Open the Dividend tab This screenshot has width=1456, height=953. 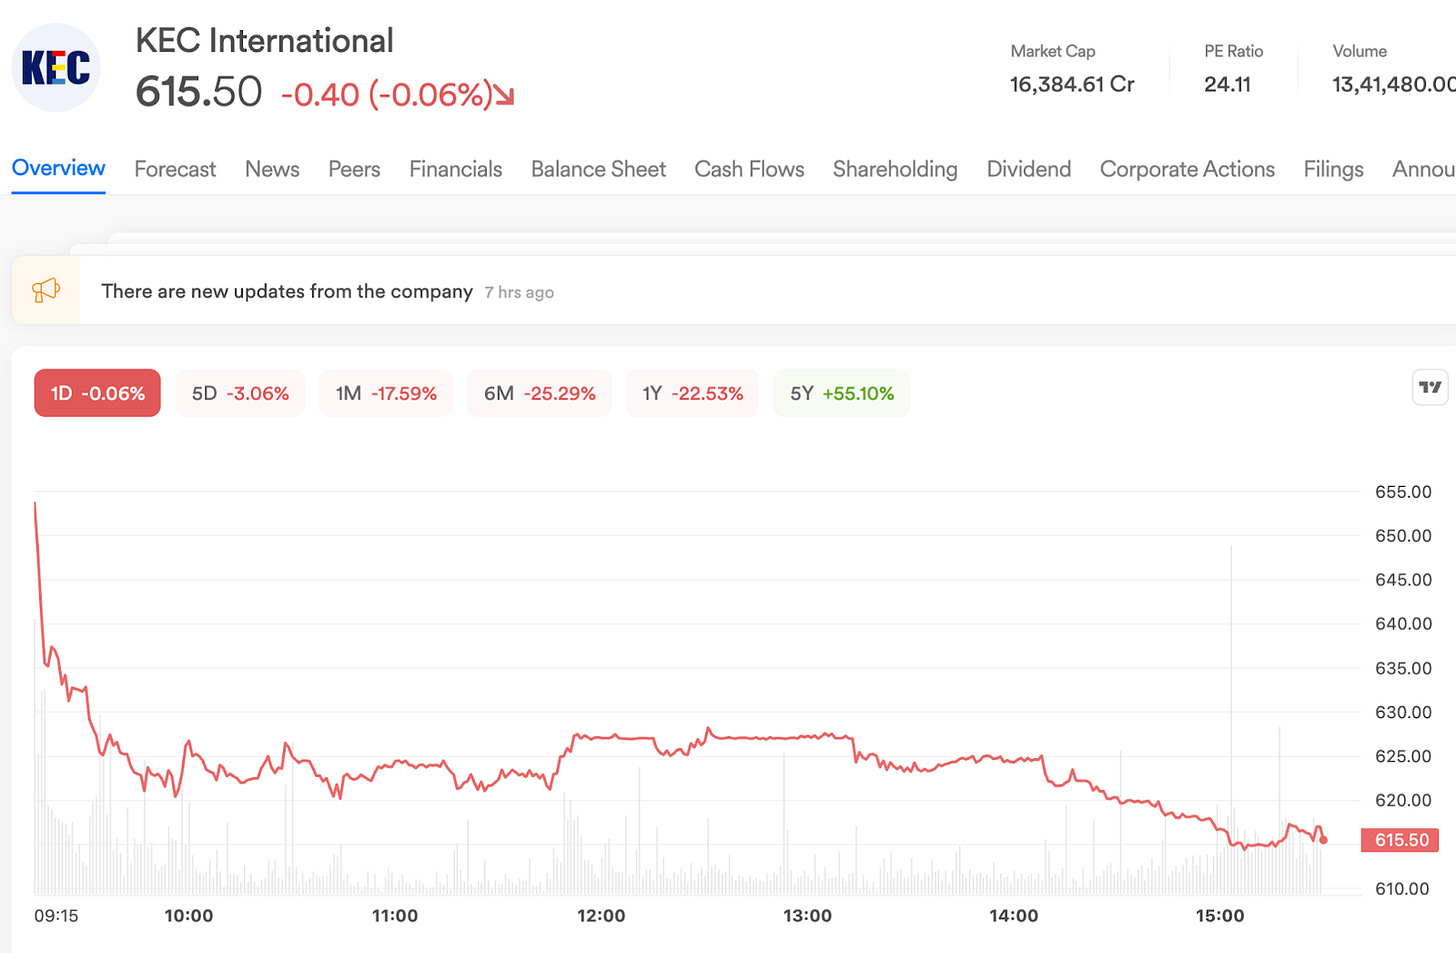tap(1028, 169)
